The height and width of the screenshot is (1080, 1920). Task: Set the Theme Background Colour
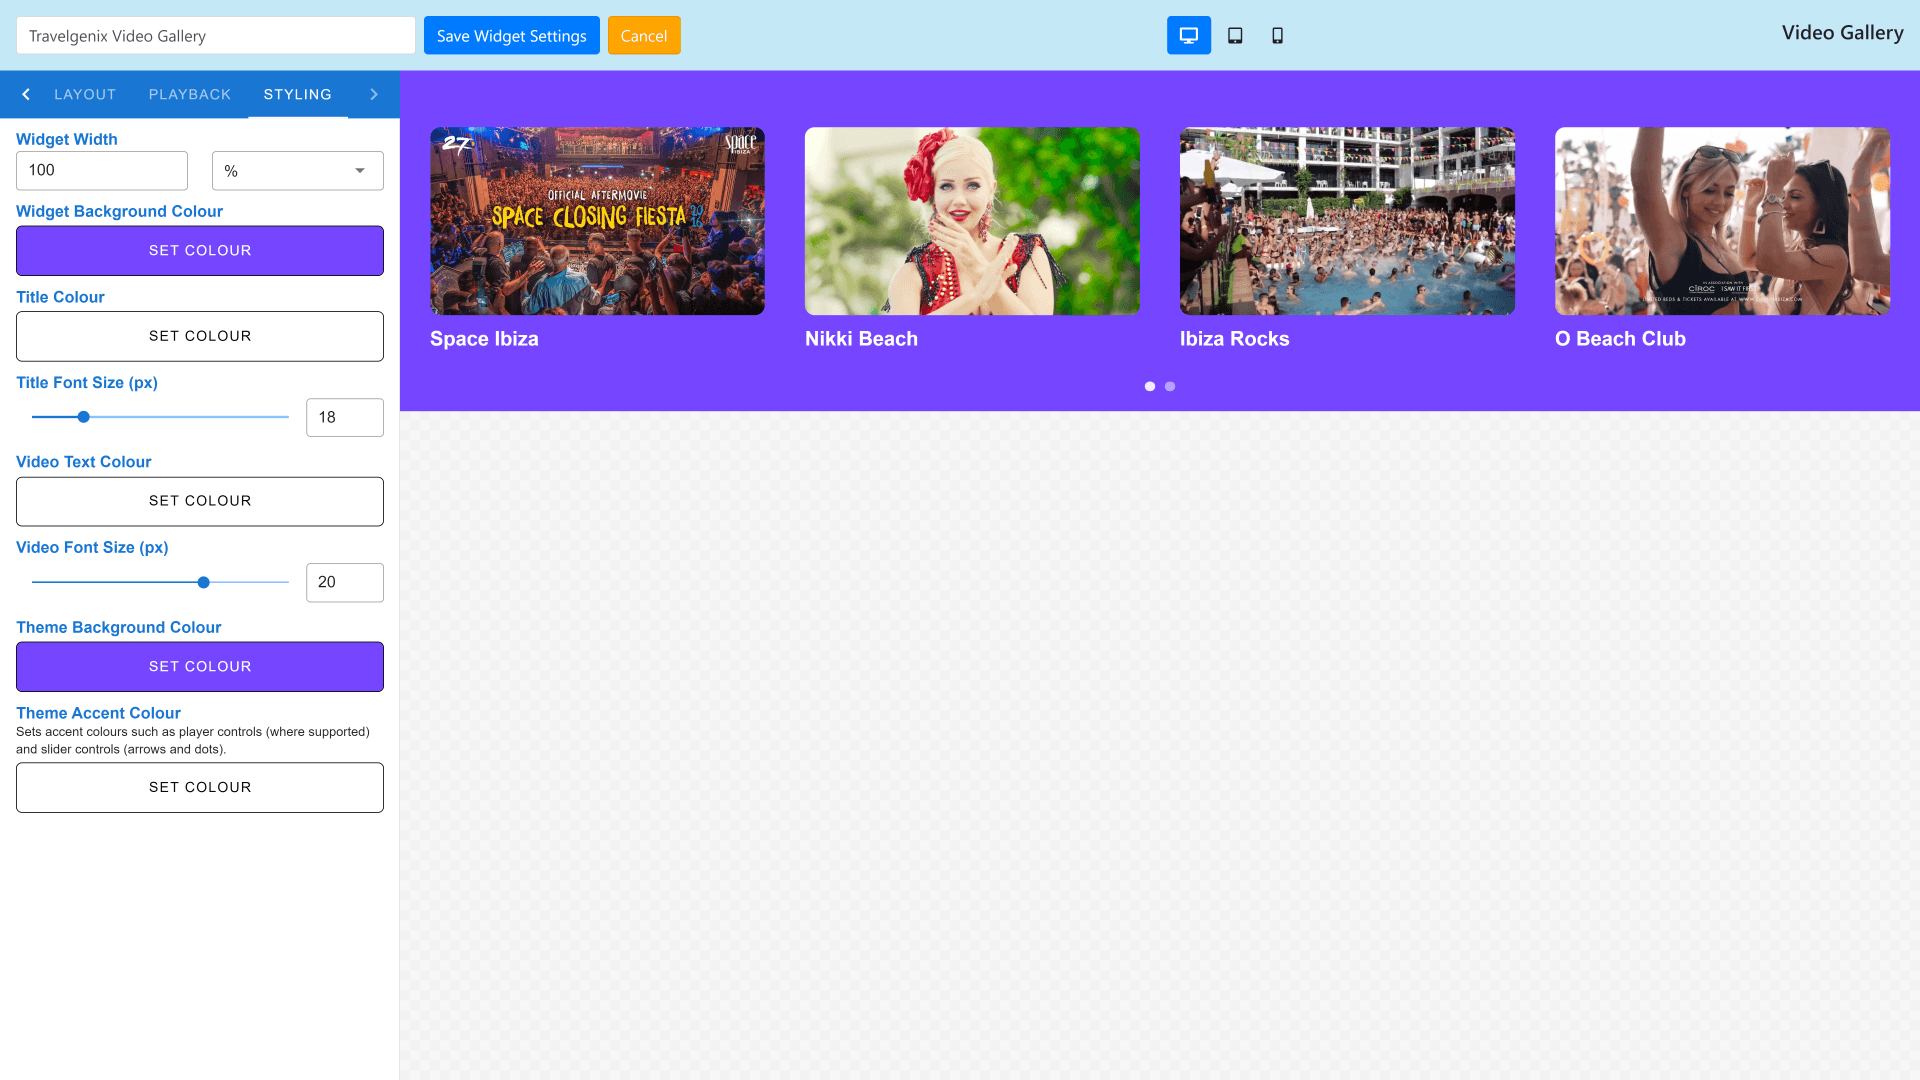200,666
